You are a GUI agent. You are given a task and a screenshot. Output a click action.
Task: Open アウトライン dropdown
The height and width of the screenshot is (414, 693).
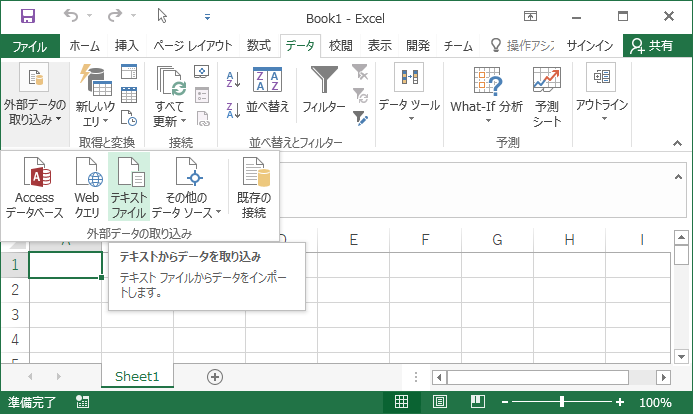click(x=602, y=93)
